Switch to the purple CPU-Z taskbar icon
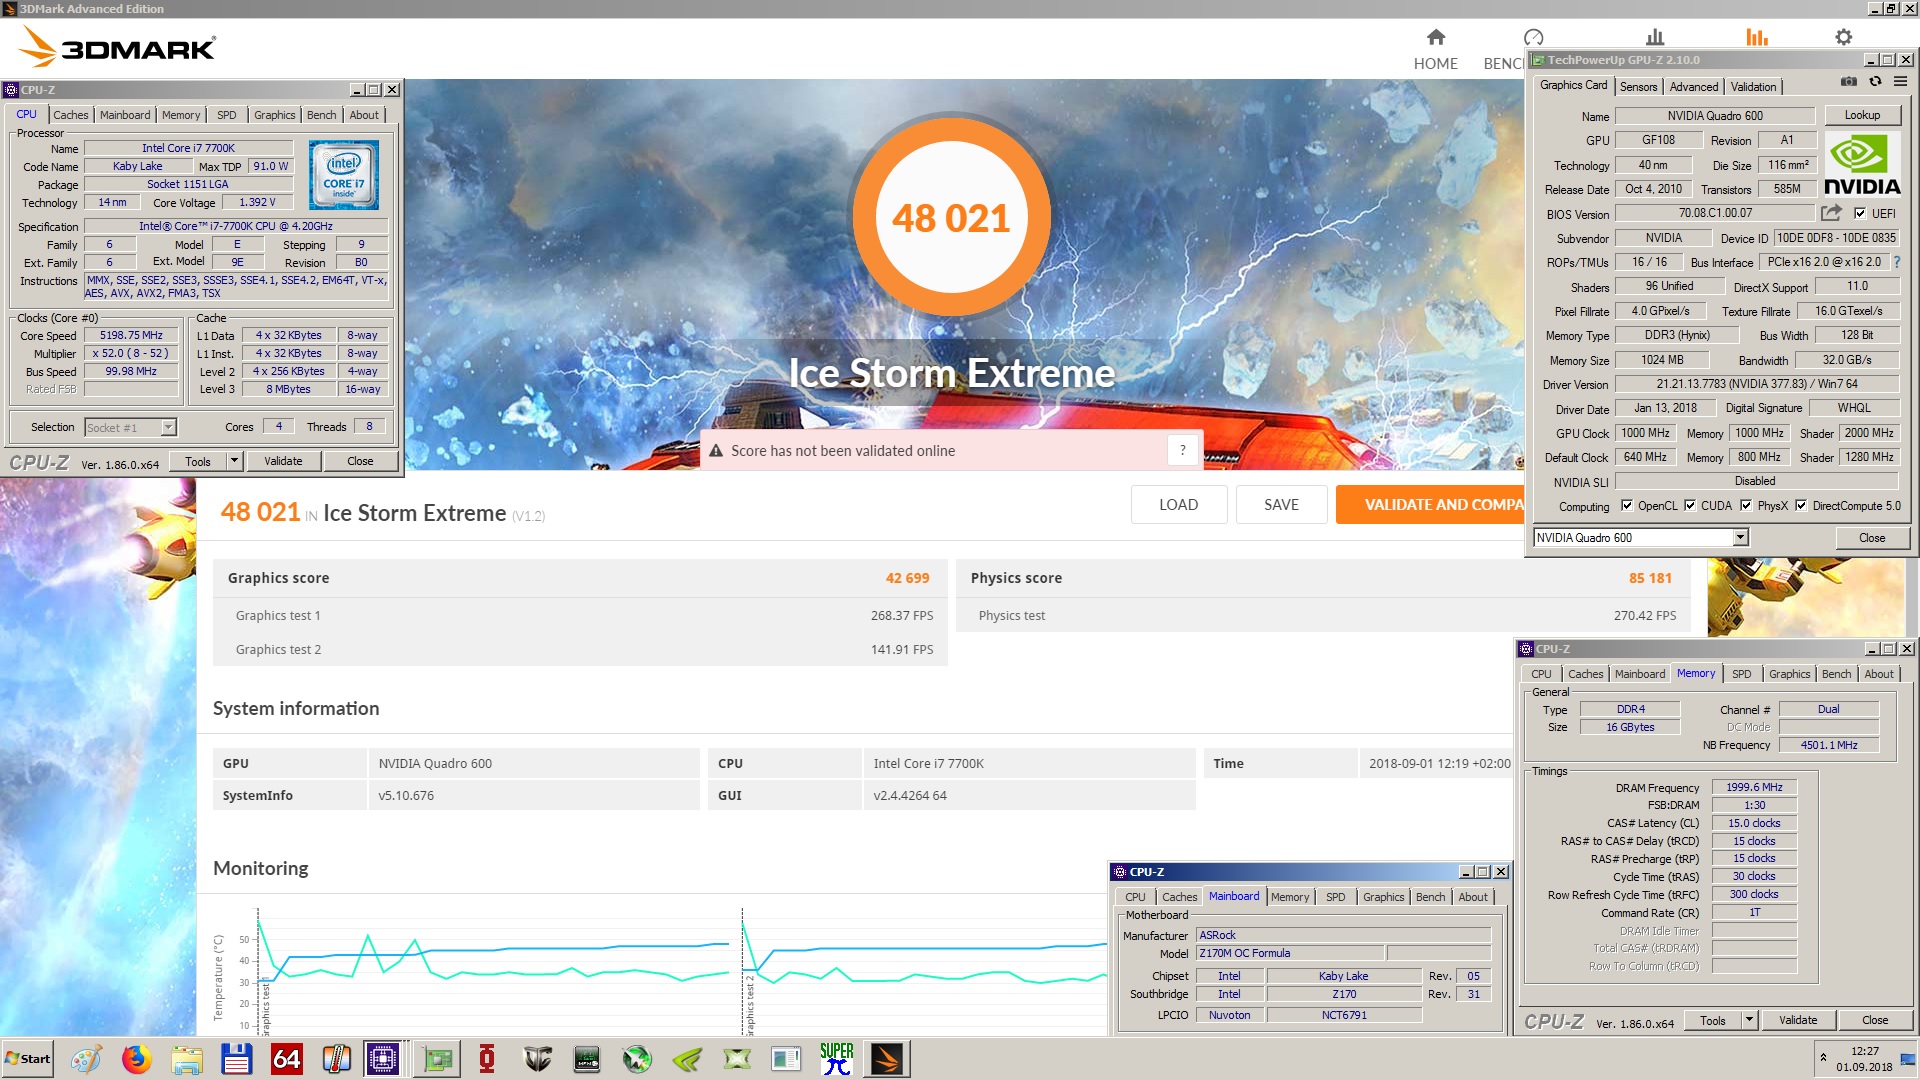1920x1080 pixels. tap(383, 1059)
